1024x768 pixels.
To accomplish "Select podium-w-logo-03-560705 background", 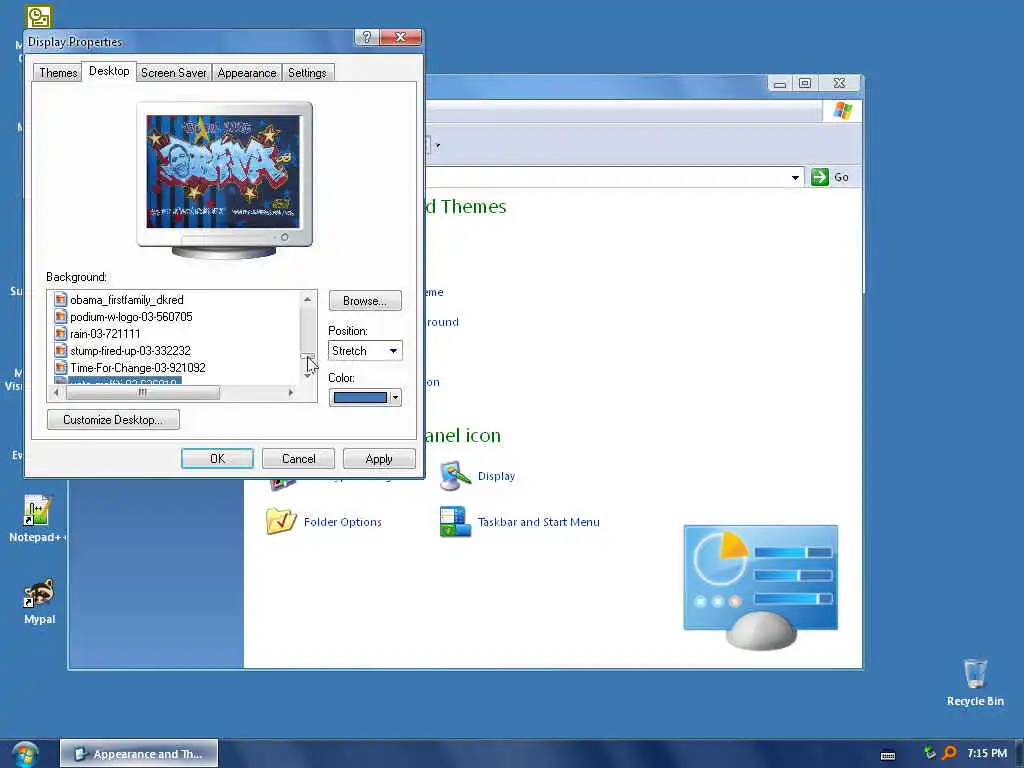I will (x=131, y=317).
